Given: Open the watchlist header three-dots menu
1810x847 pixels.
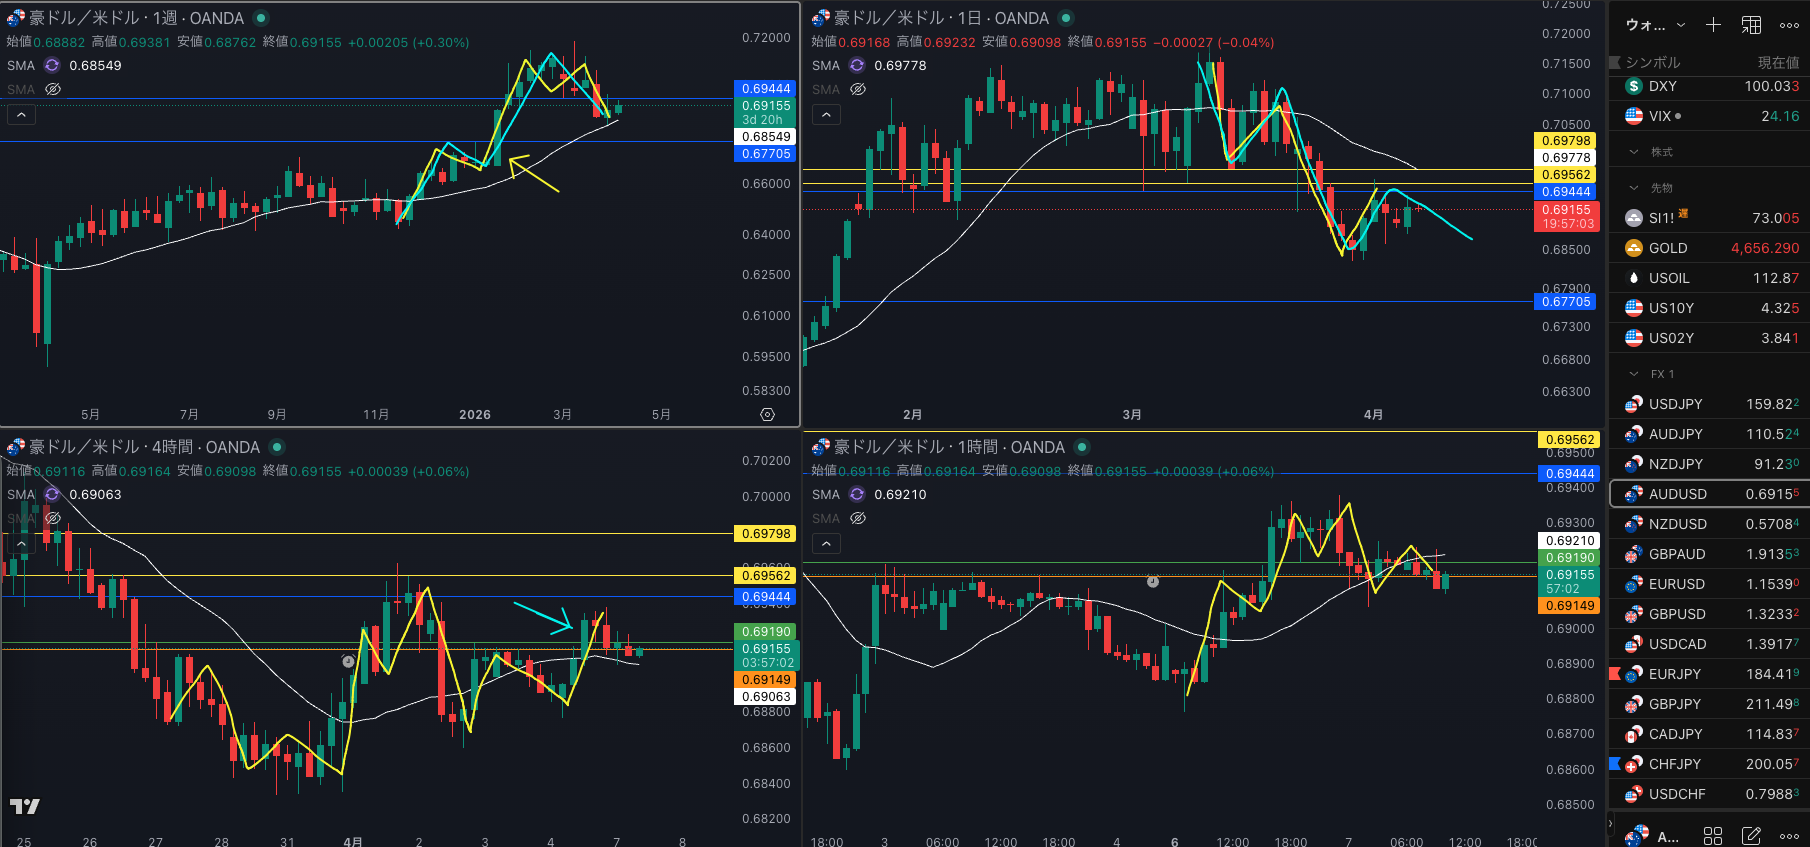Looking at the screenshot, I should tap(1789, 25).
